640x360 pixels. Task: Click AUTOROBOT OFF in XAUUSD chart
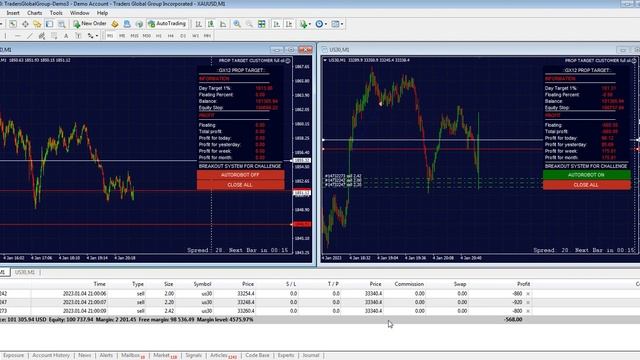[240, 175]
